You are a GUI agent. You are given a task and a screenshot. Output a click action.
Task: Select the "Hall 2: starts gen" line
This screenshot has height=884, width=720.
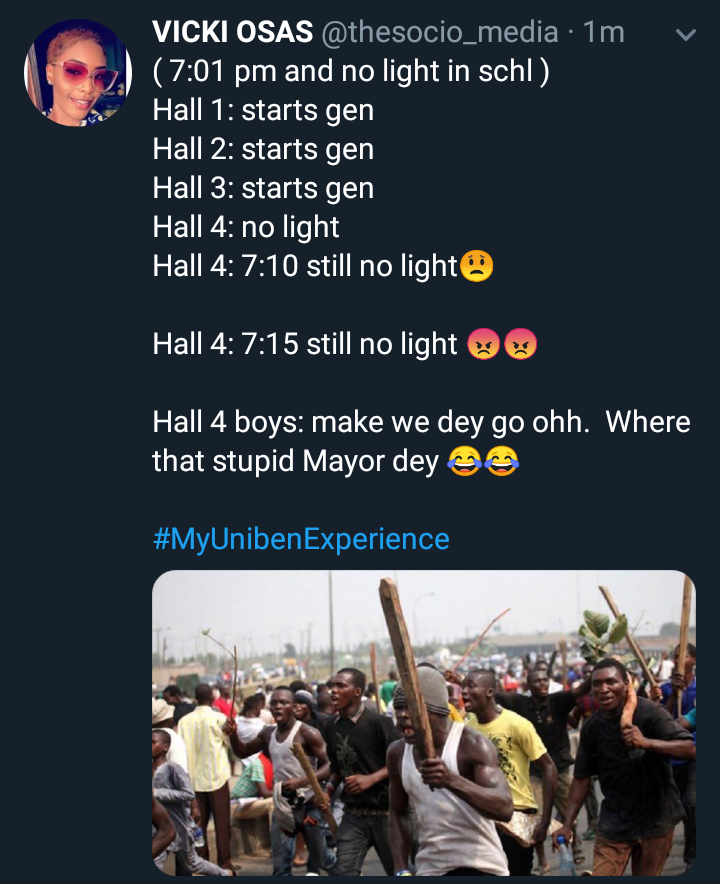263,149
